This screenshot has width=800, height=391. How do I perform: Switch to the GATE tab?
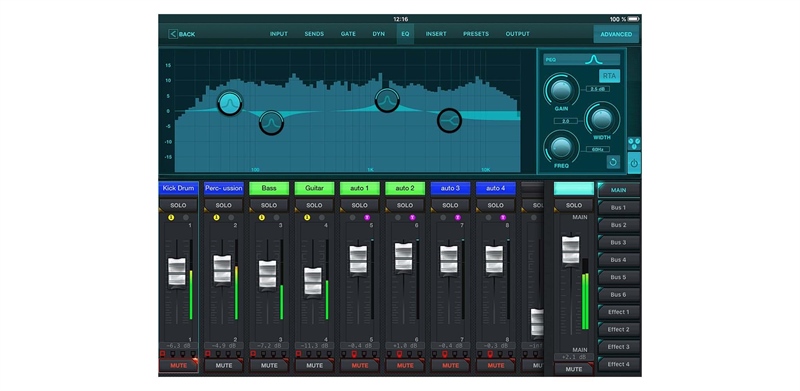[348, 34]
